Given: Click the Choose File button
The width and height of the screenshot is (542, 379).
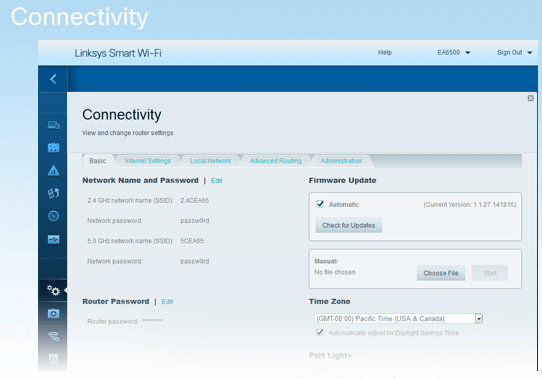Looking at the screenshot, I should tap(441, 273).
